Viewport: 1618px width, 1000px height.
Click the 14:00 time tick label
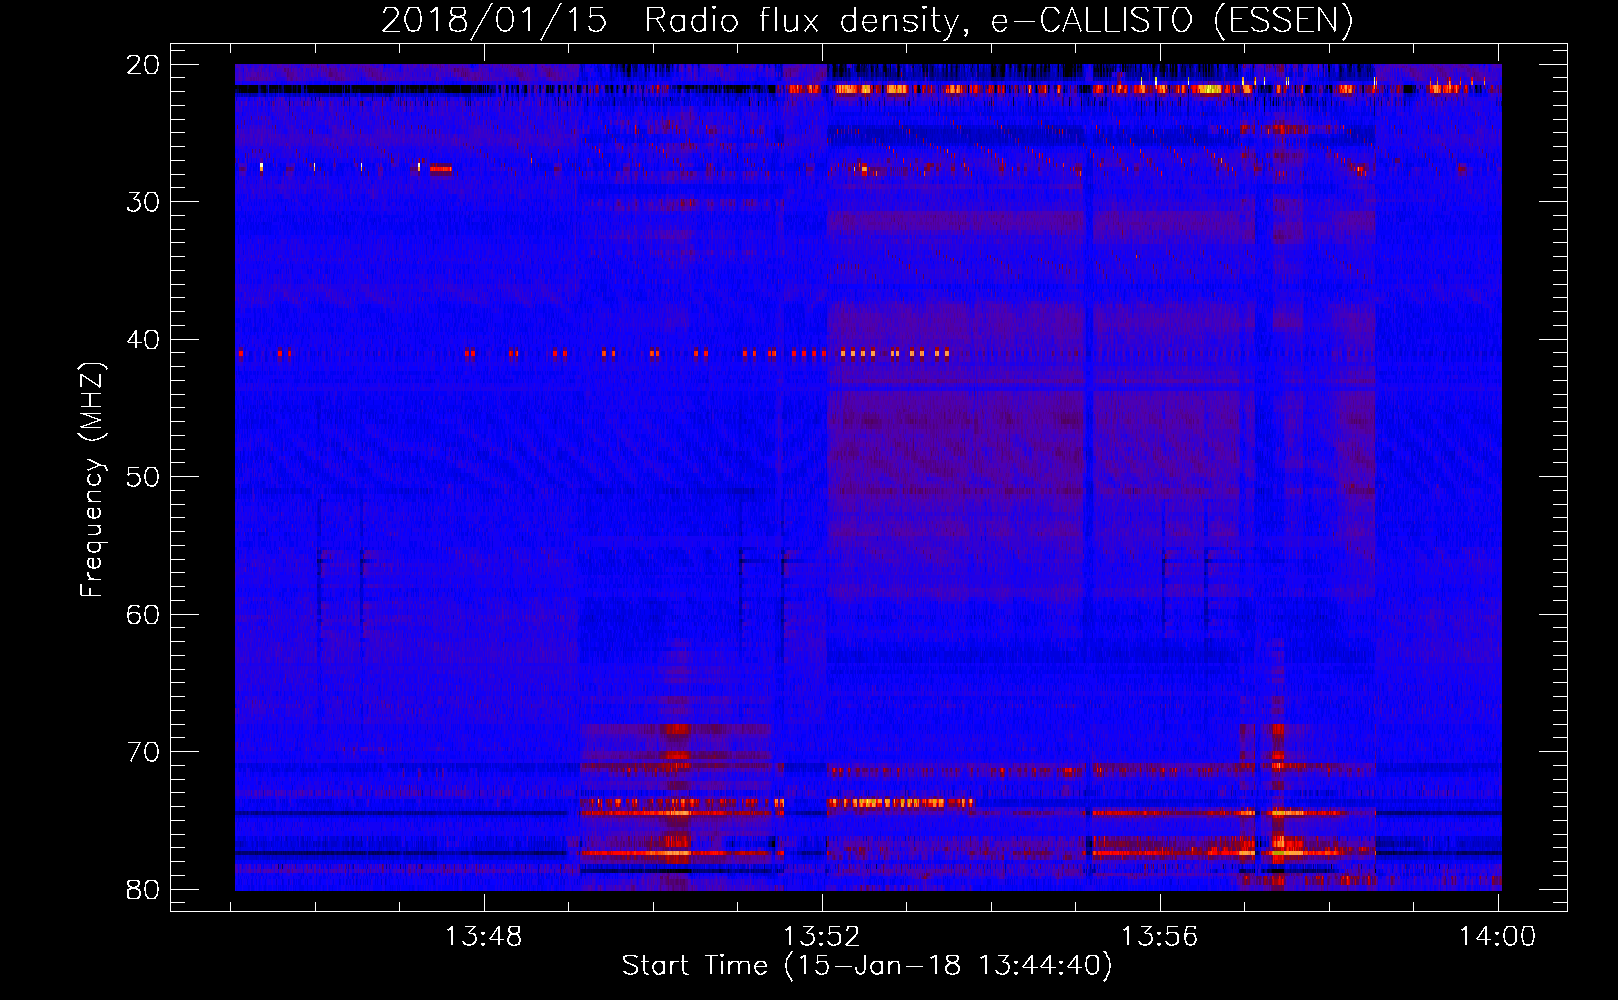(x=1498, y=937)
